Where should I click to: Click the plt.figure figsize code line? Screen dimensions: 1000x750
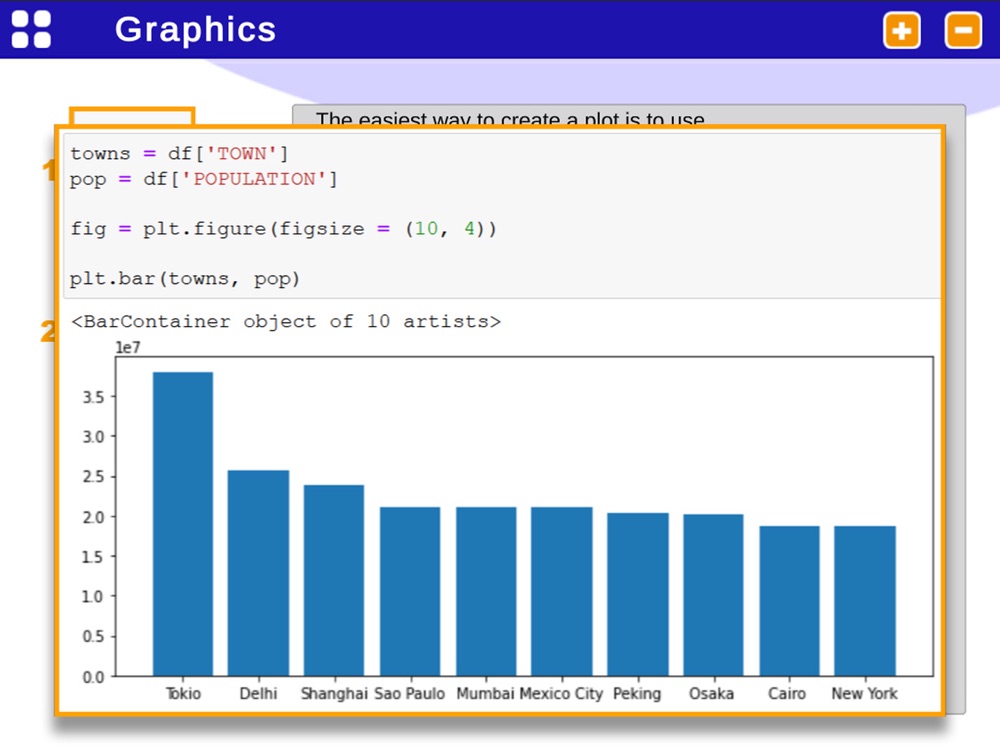tap(283, 229)
